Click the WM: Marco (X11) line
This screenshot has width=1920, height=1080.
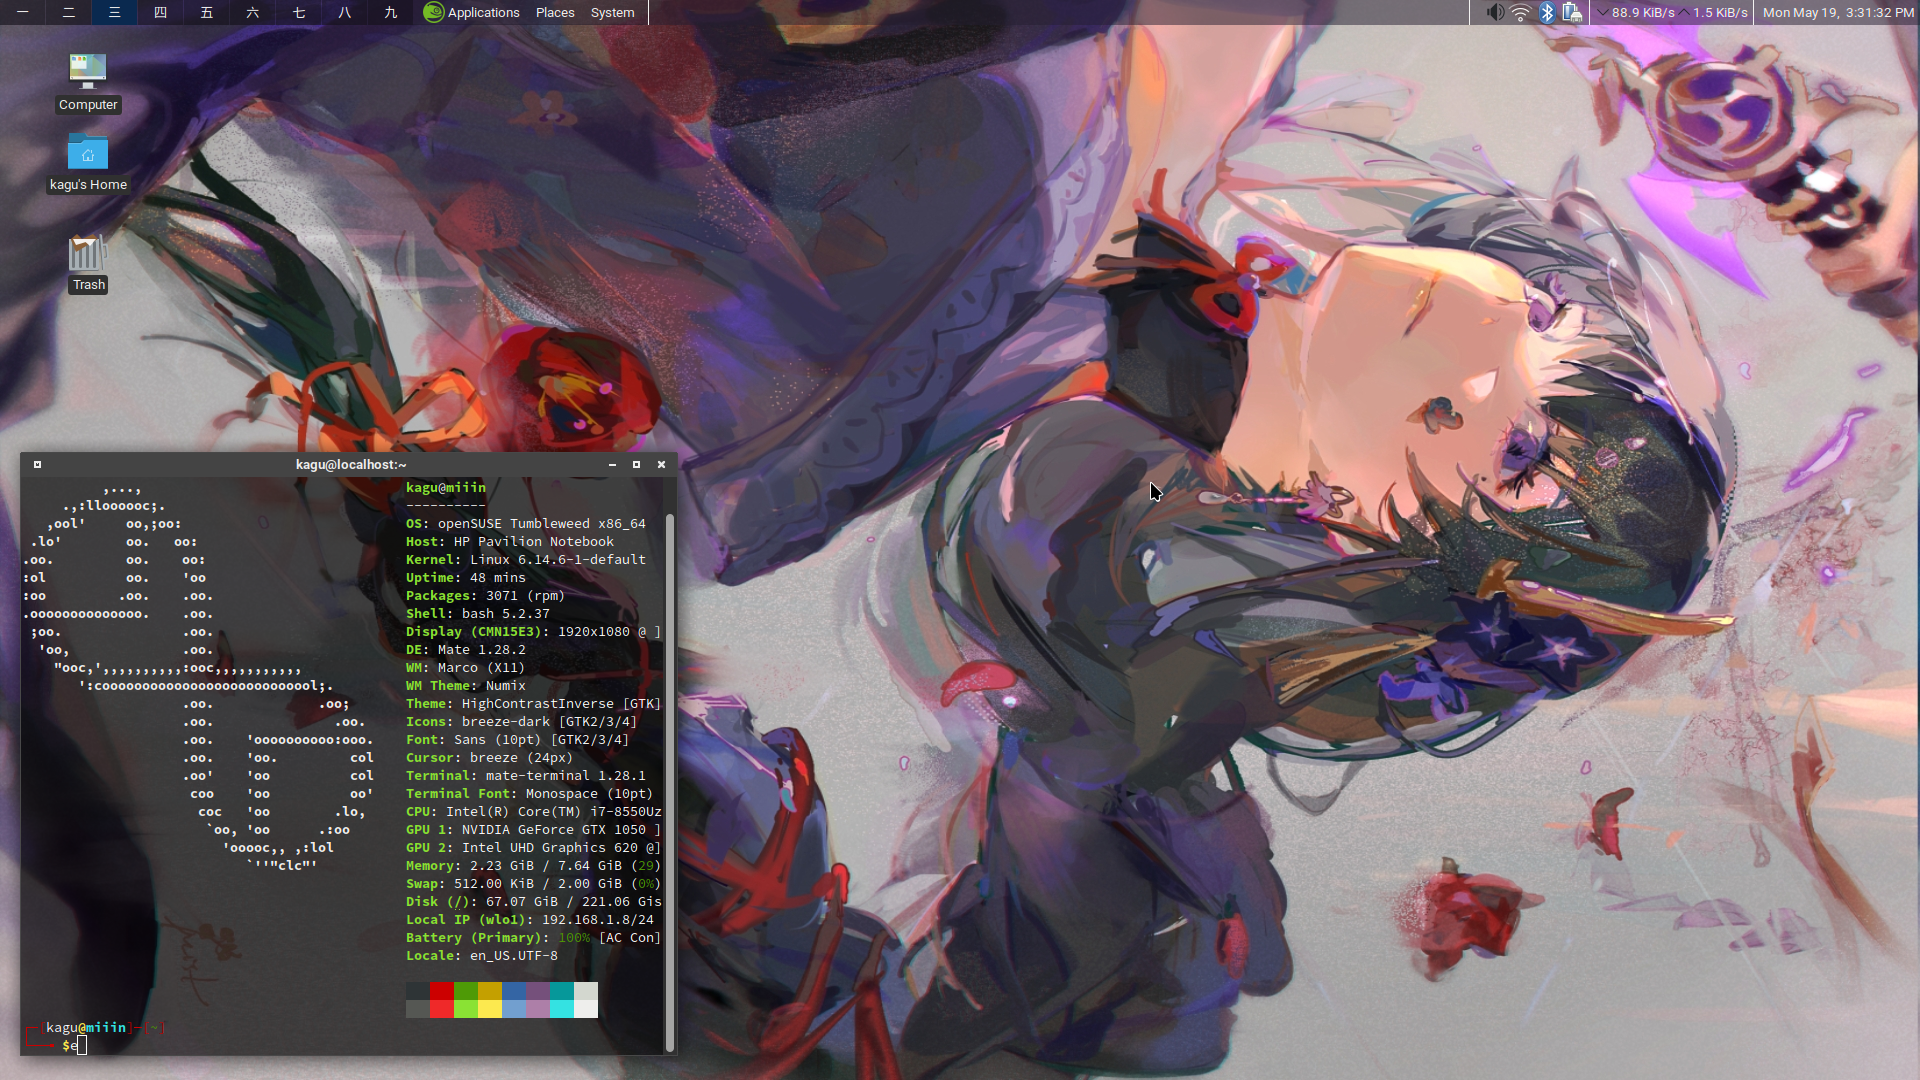pyautogui.click(x=466, y=667)
